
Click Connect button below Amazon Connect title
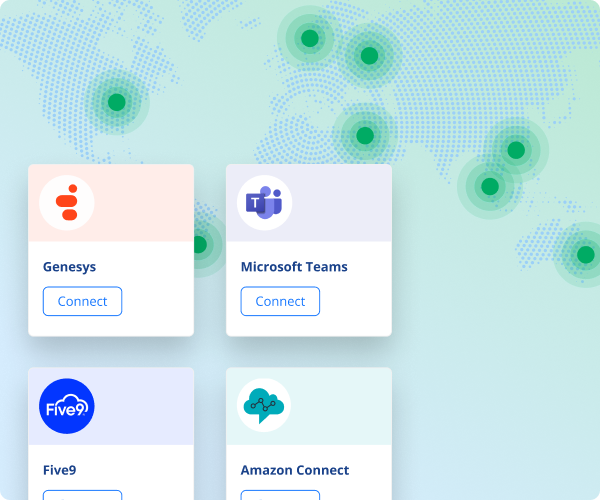280,494
